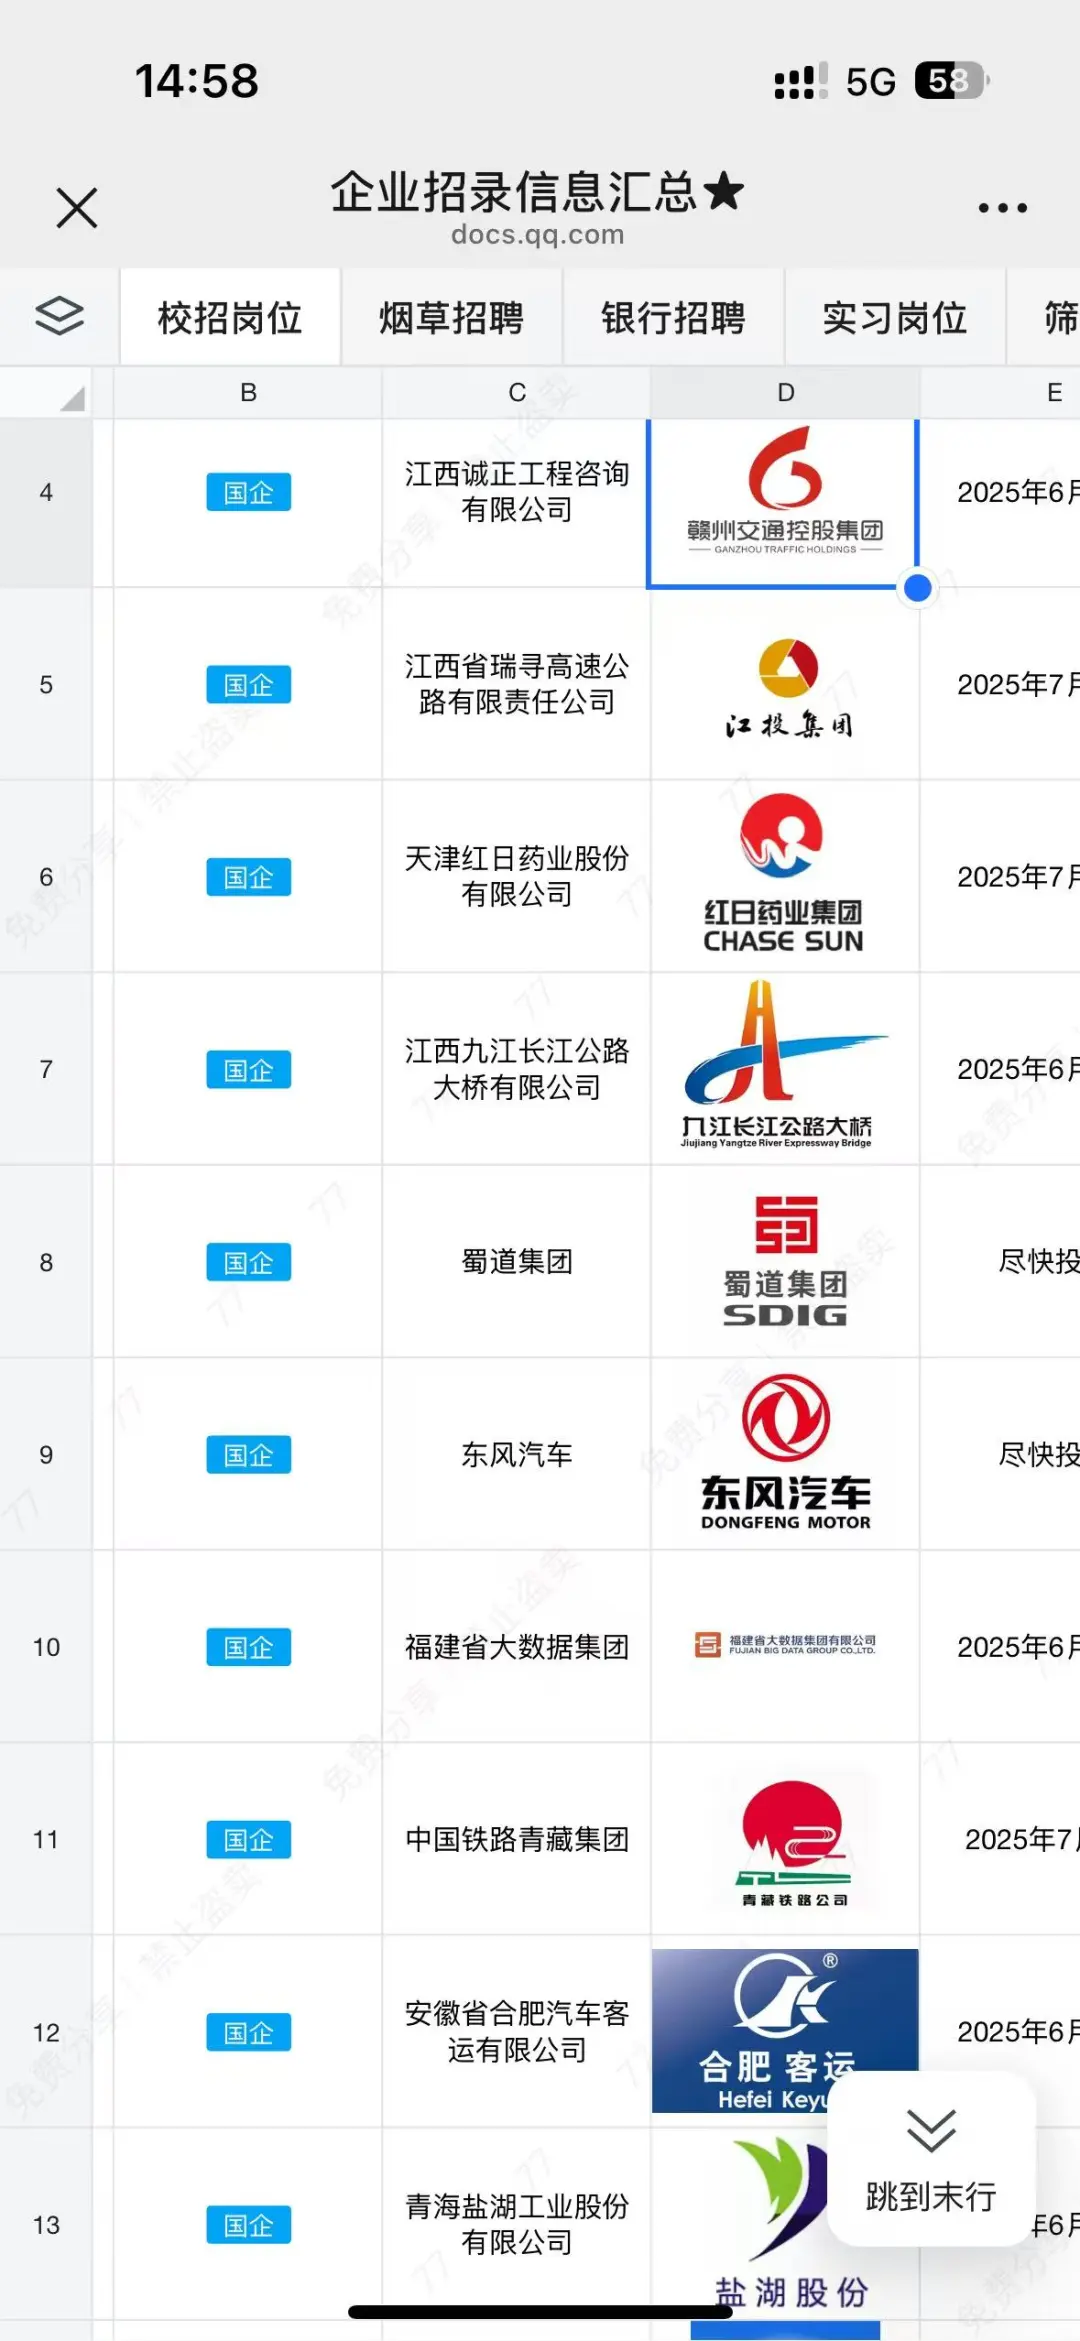Click the 蜀道集团 SDIG logo
This screenshot has width=1080, height=2341.
pos(785,1261)
